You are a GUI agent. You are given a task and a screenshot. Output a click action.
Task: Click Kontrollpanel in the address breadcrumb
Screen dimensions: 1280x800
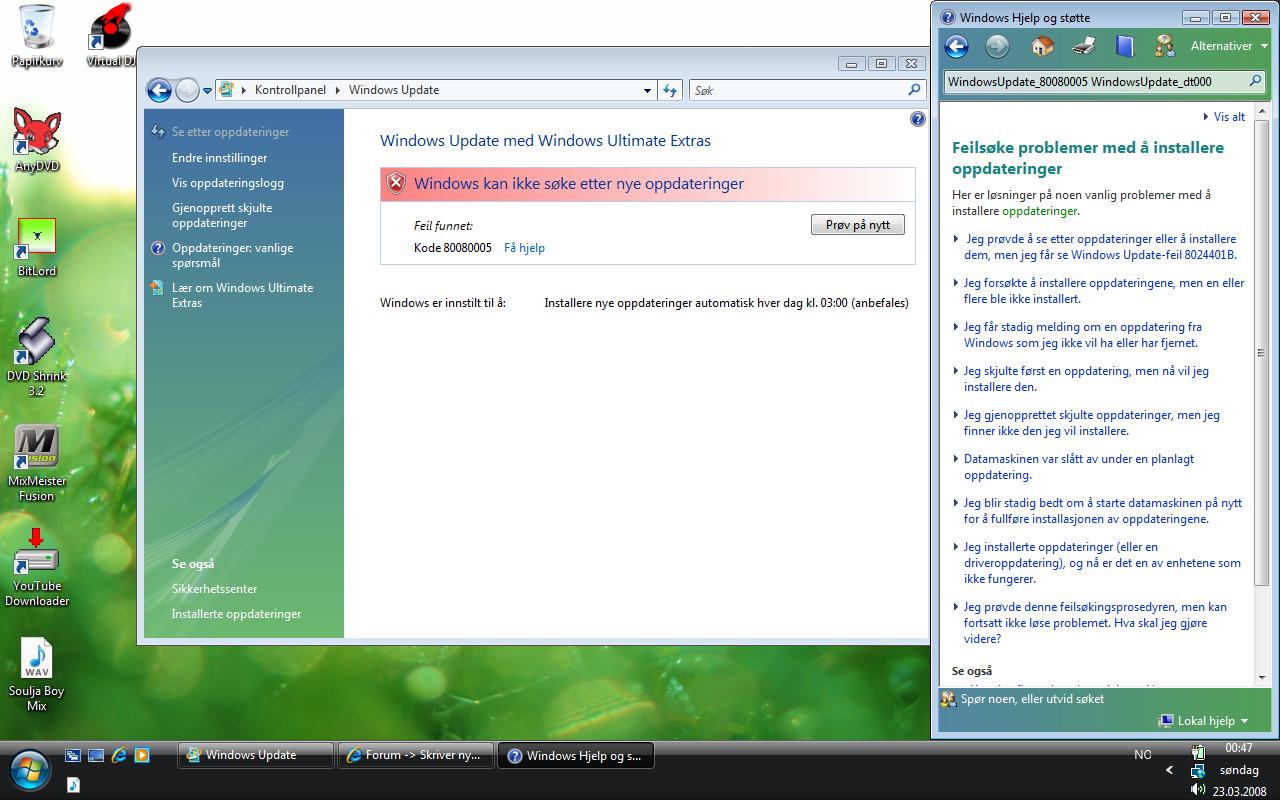point(290,90)
